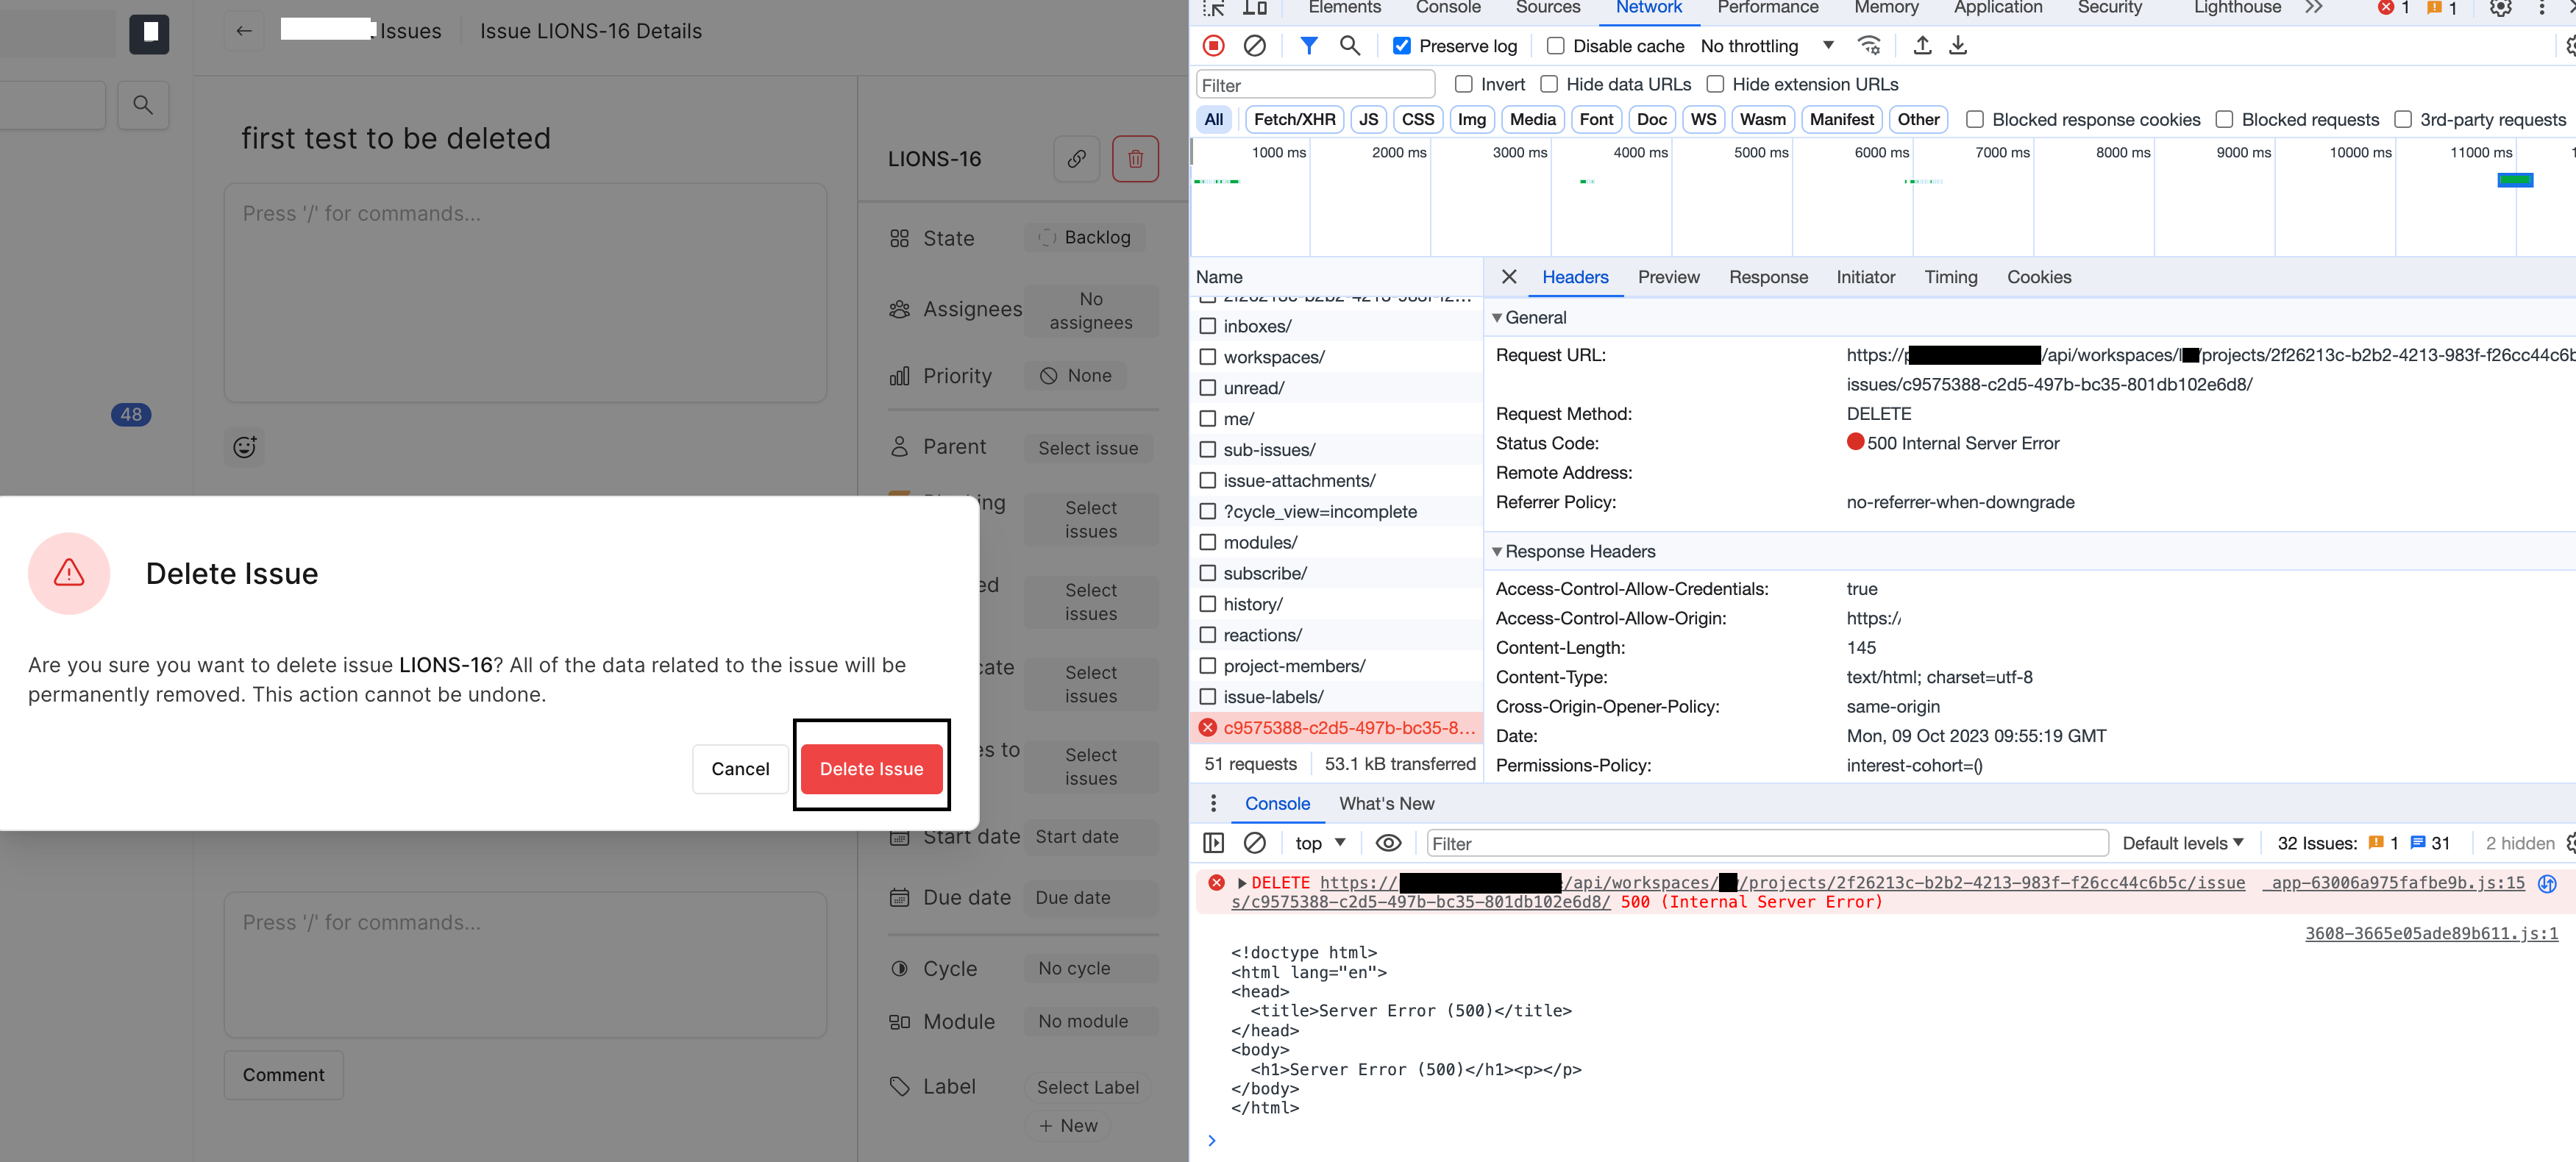The height and width of the screenshot is (1162, 2576).
Task: Switch to the Response tab
Action: point(1768,277)
